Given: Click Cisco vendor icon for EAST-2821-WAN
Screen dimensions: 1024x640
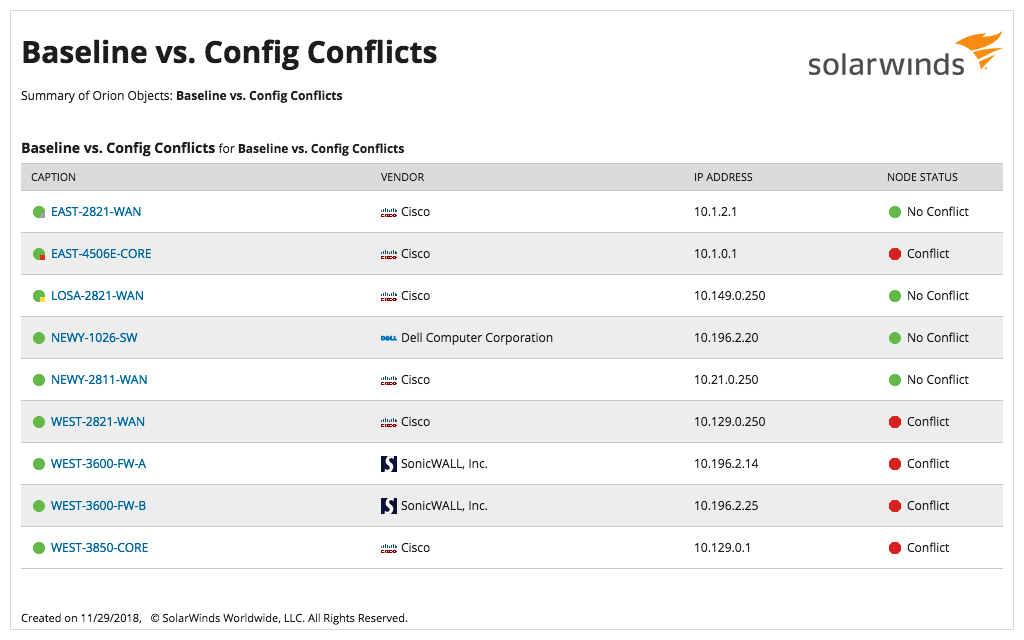Looking at the screenshot, I should (389, 212).
